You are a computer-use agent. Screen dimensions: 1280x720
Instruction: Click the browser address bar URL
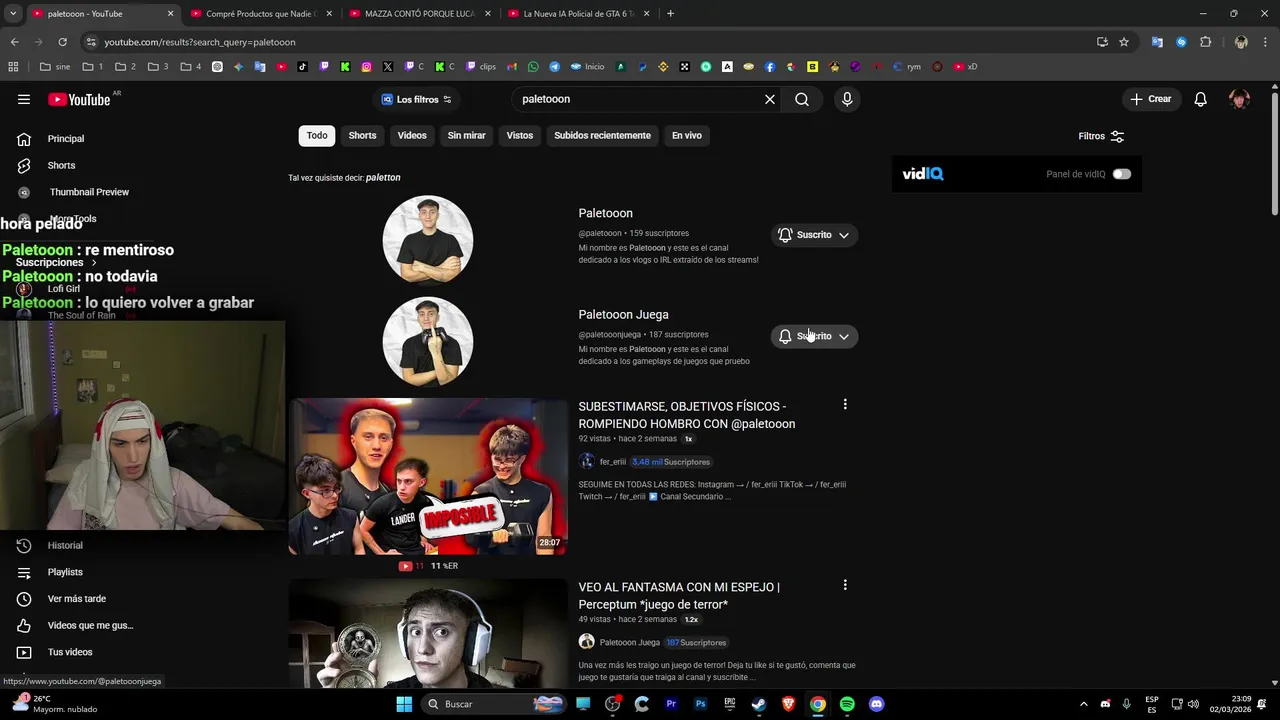(x=200, y=42)
